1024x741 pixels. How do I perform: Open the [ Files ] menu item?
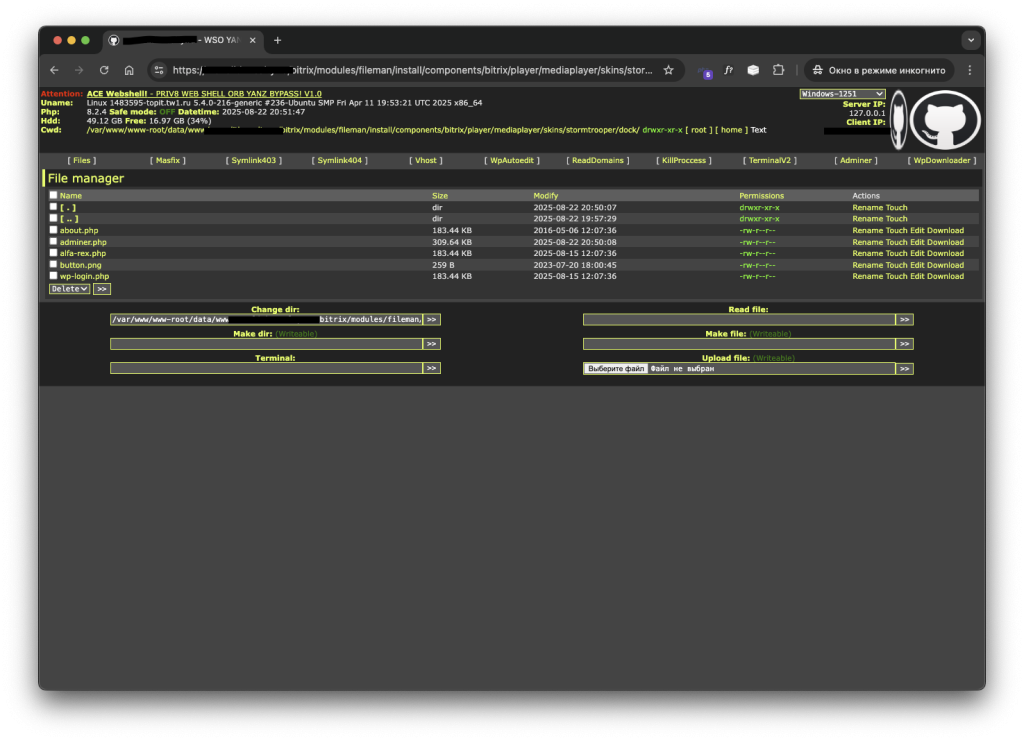click(x=82, y=161)
